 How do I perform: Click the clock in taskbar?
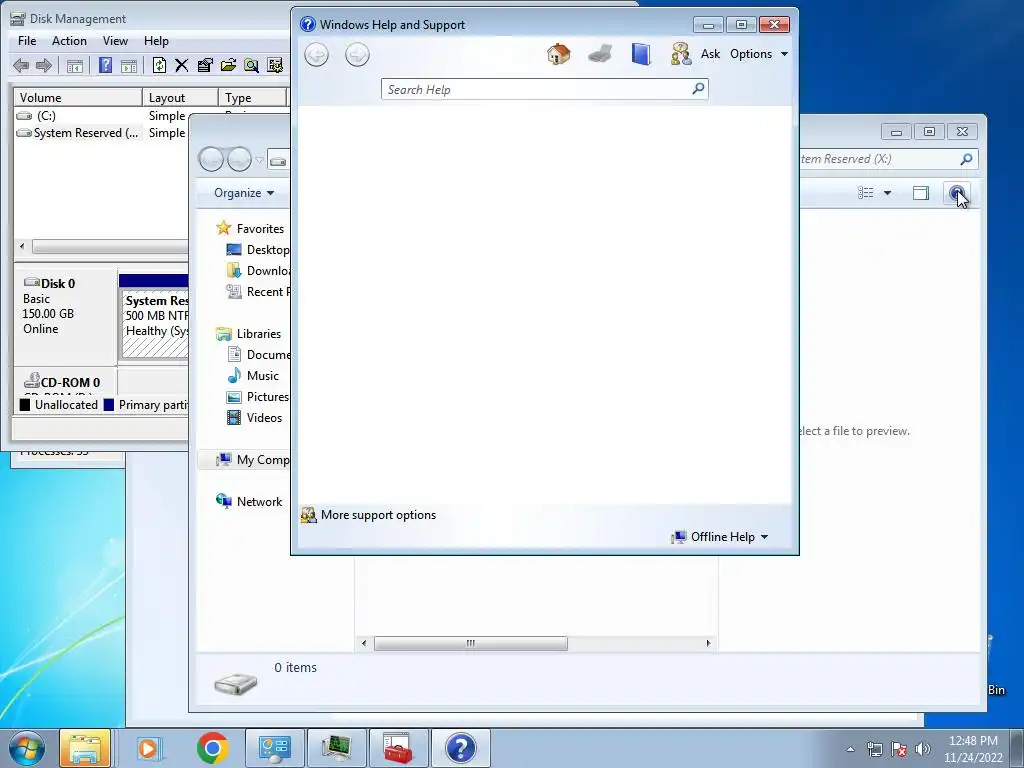pos(973,749)
